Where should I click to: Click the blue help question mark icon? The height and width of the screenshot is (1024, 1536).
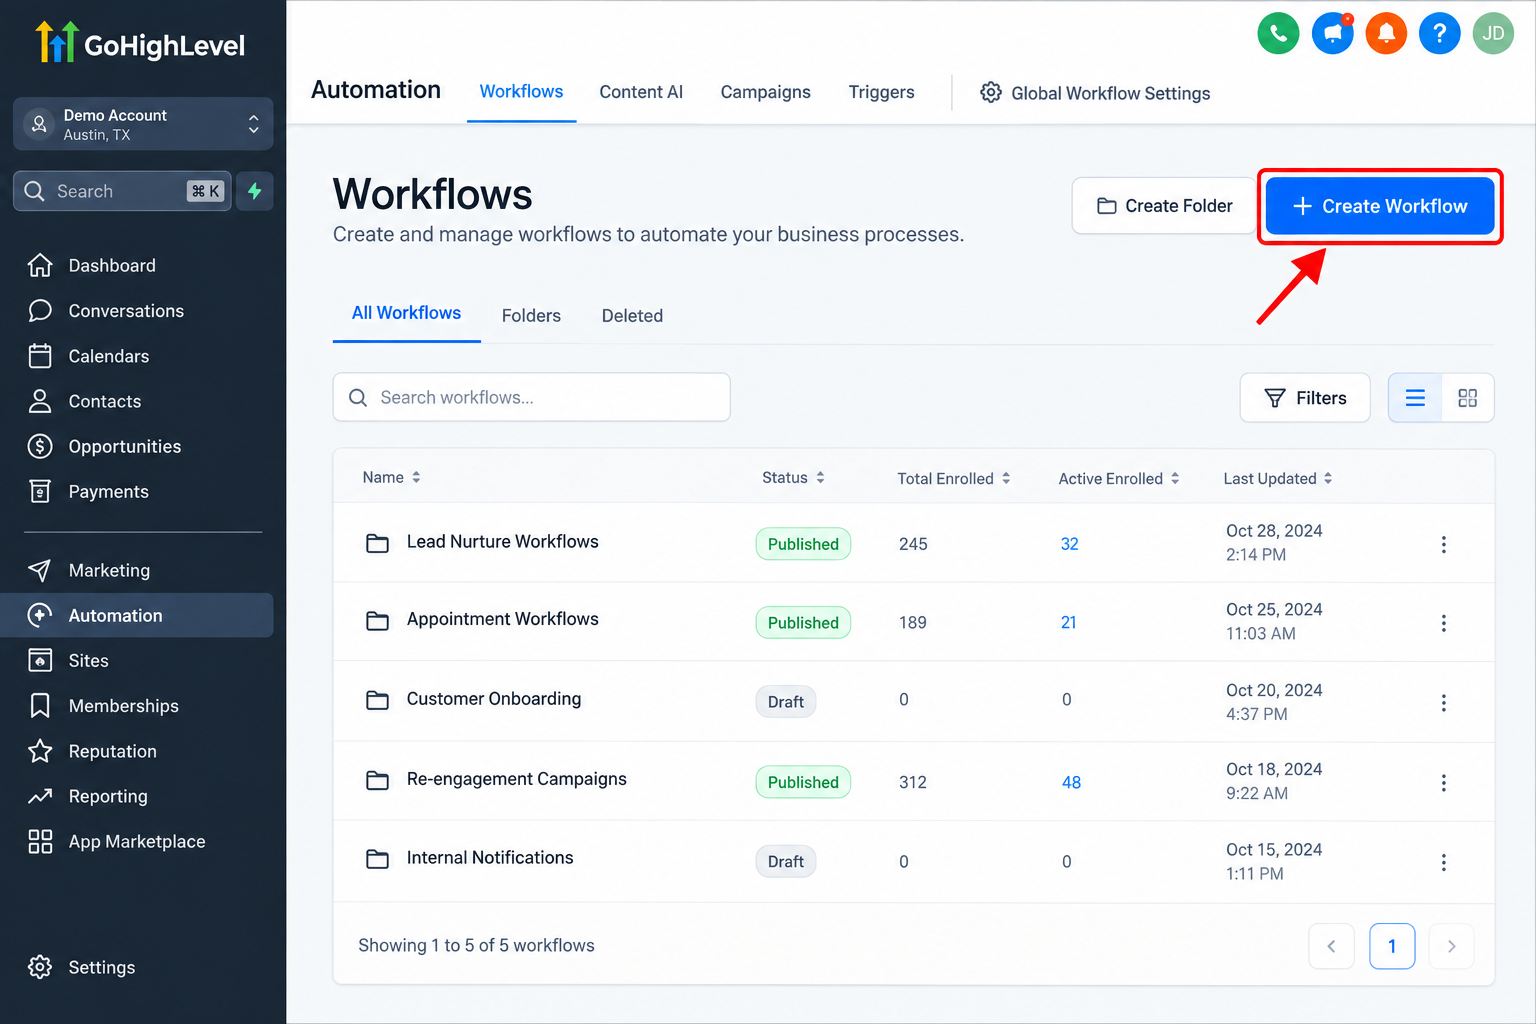click(x=1440, y=33)
